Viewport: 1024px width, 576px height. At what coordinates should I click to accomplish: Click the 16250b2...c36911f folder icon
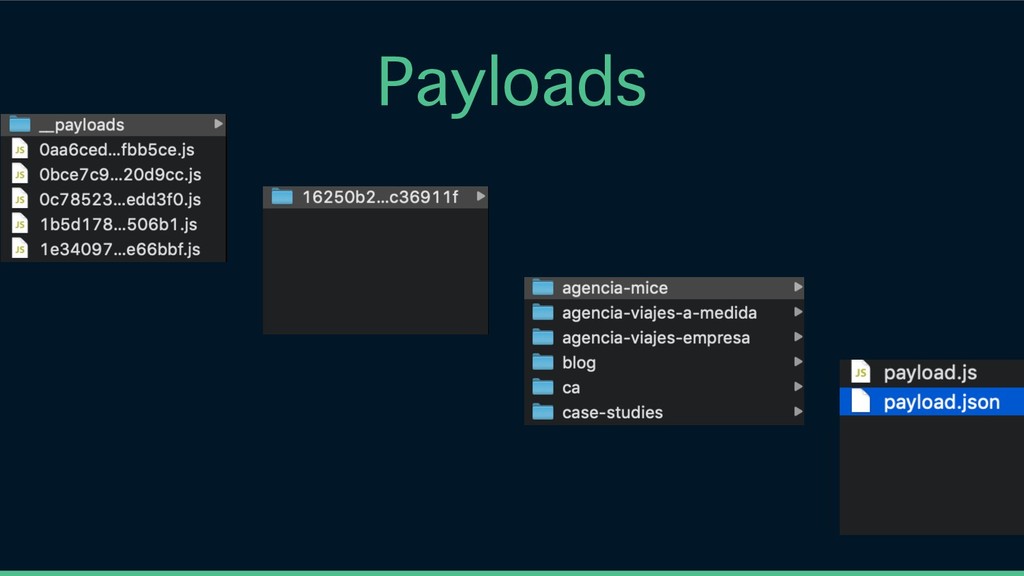pos(282,197)
